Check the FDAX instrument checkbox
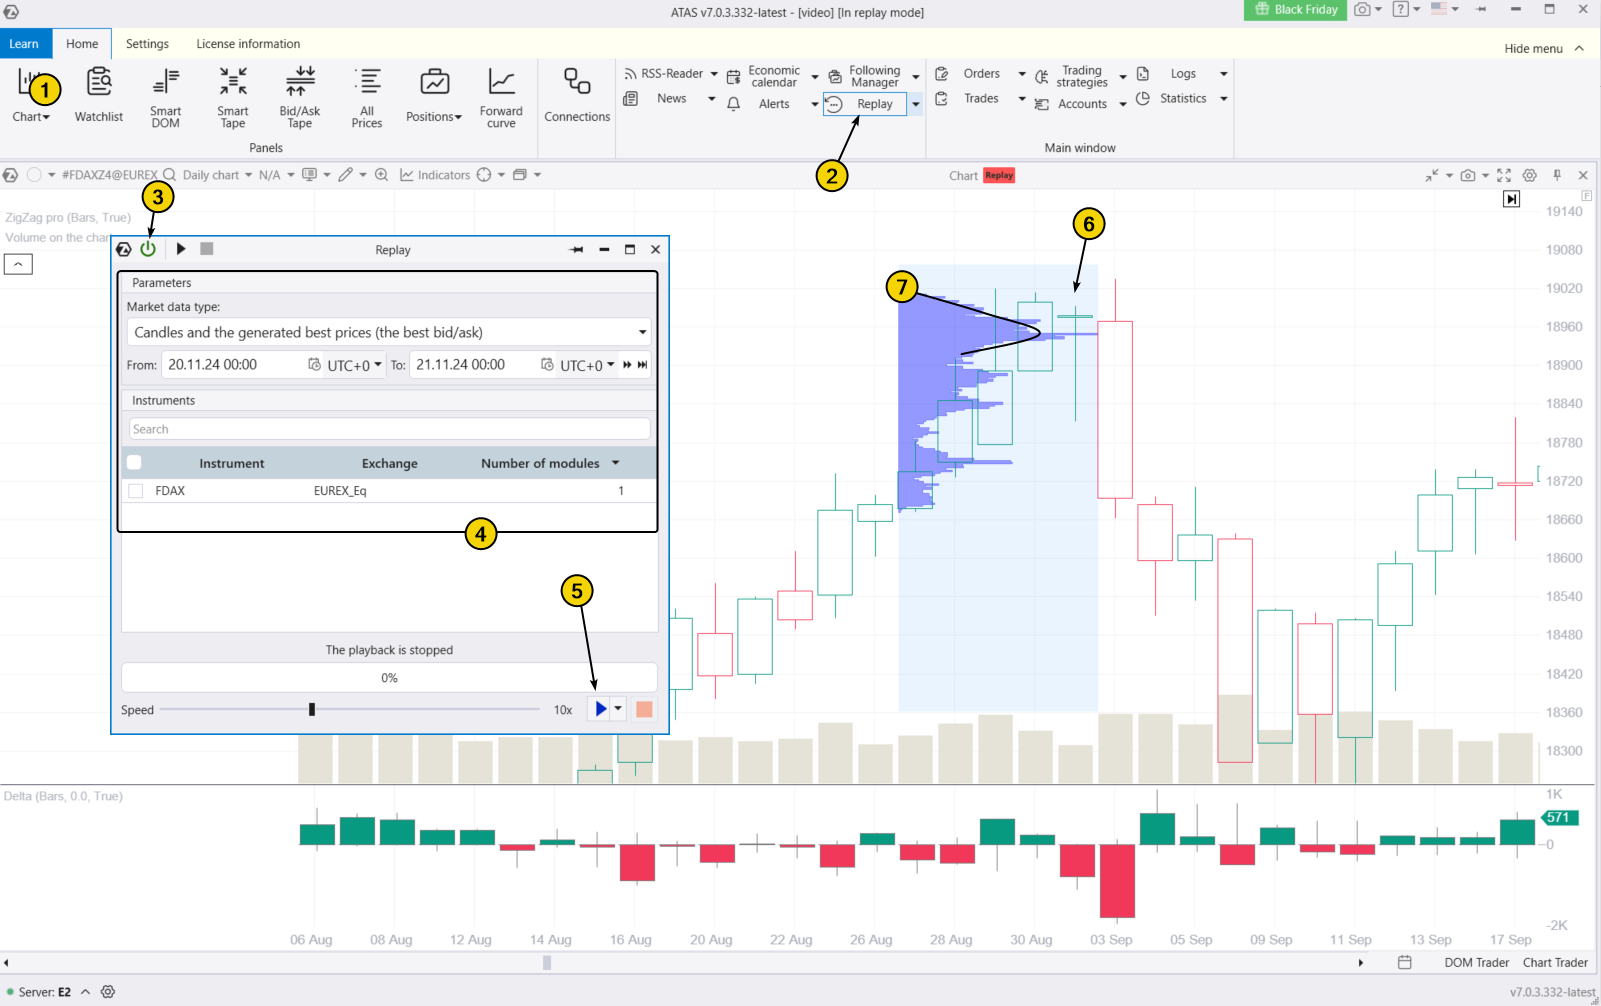This screenshot has height=1006, width=1601. 136,491
